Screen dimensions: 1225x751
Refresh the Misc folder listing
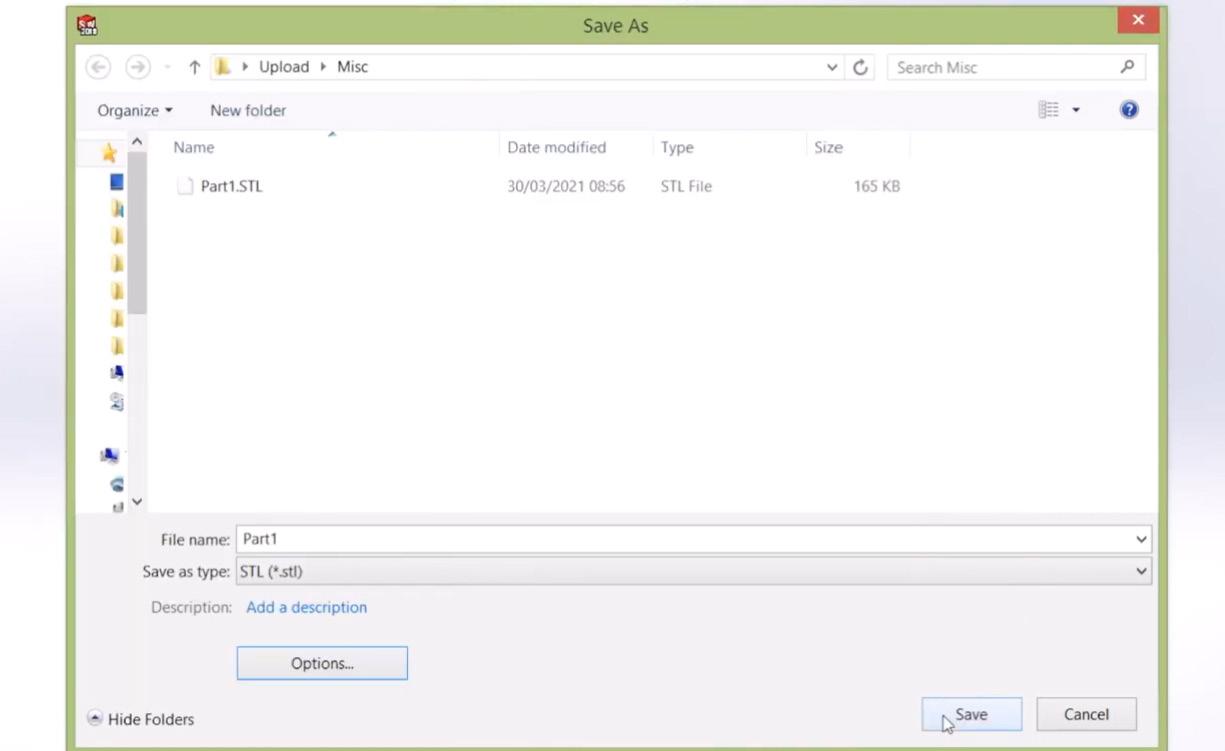860,67
